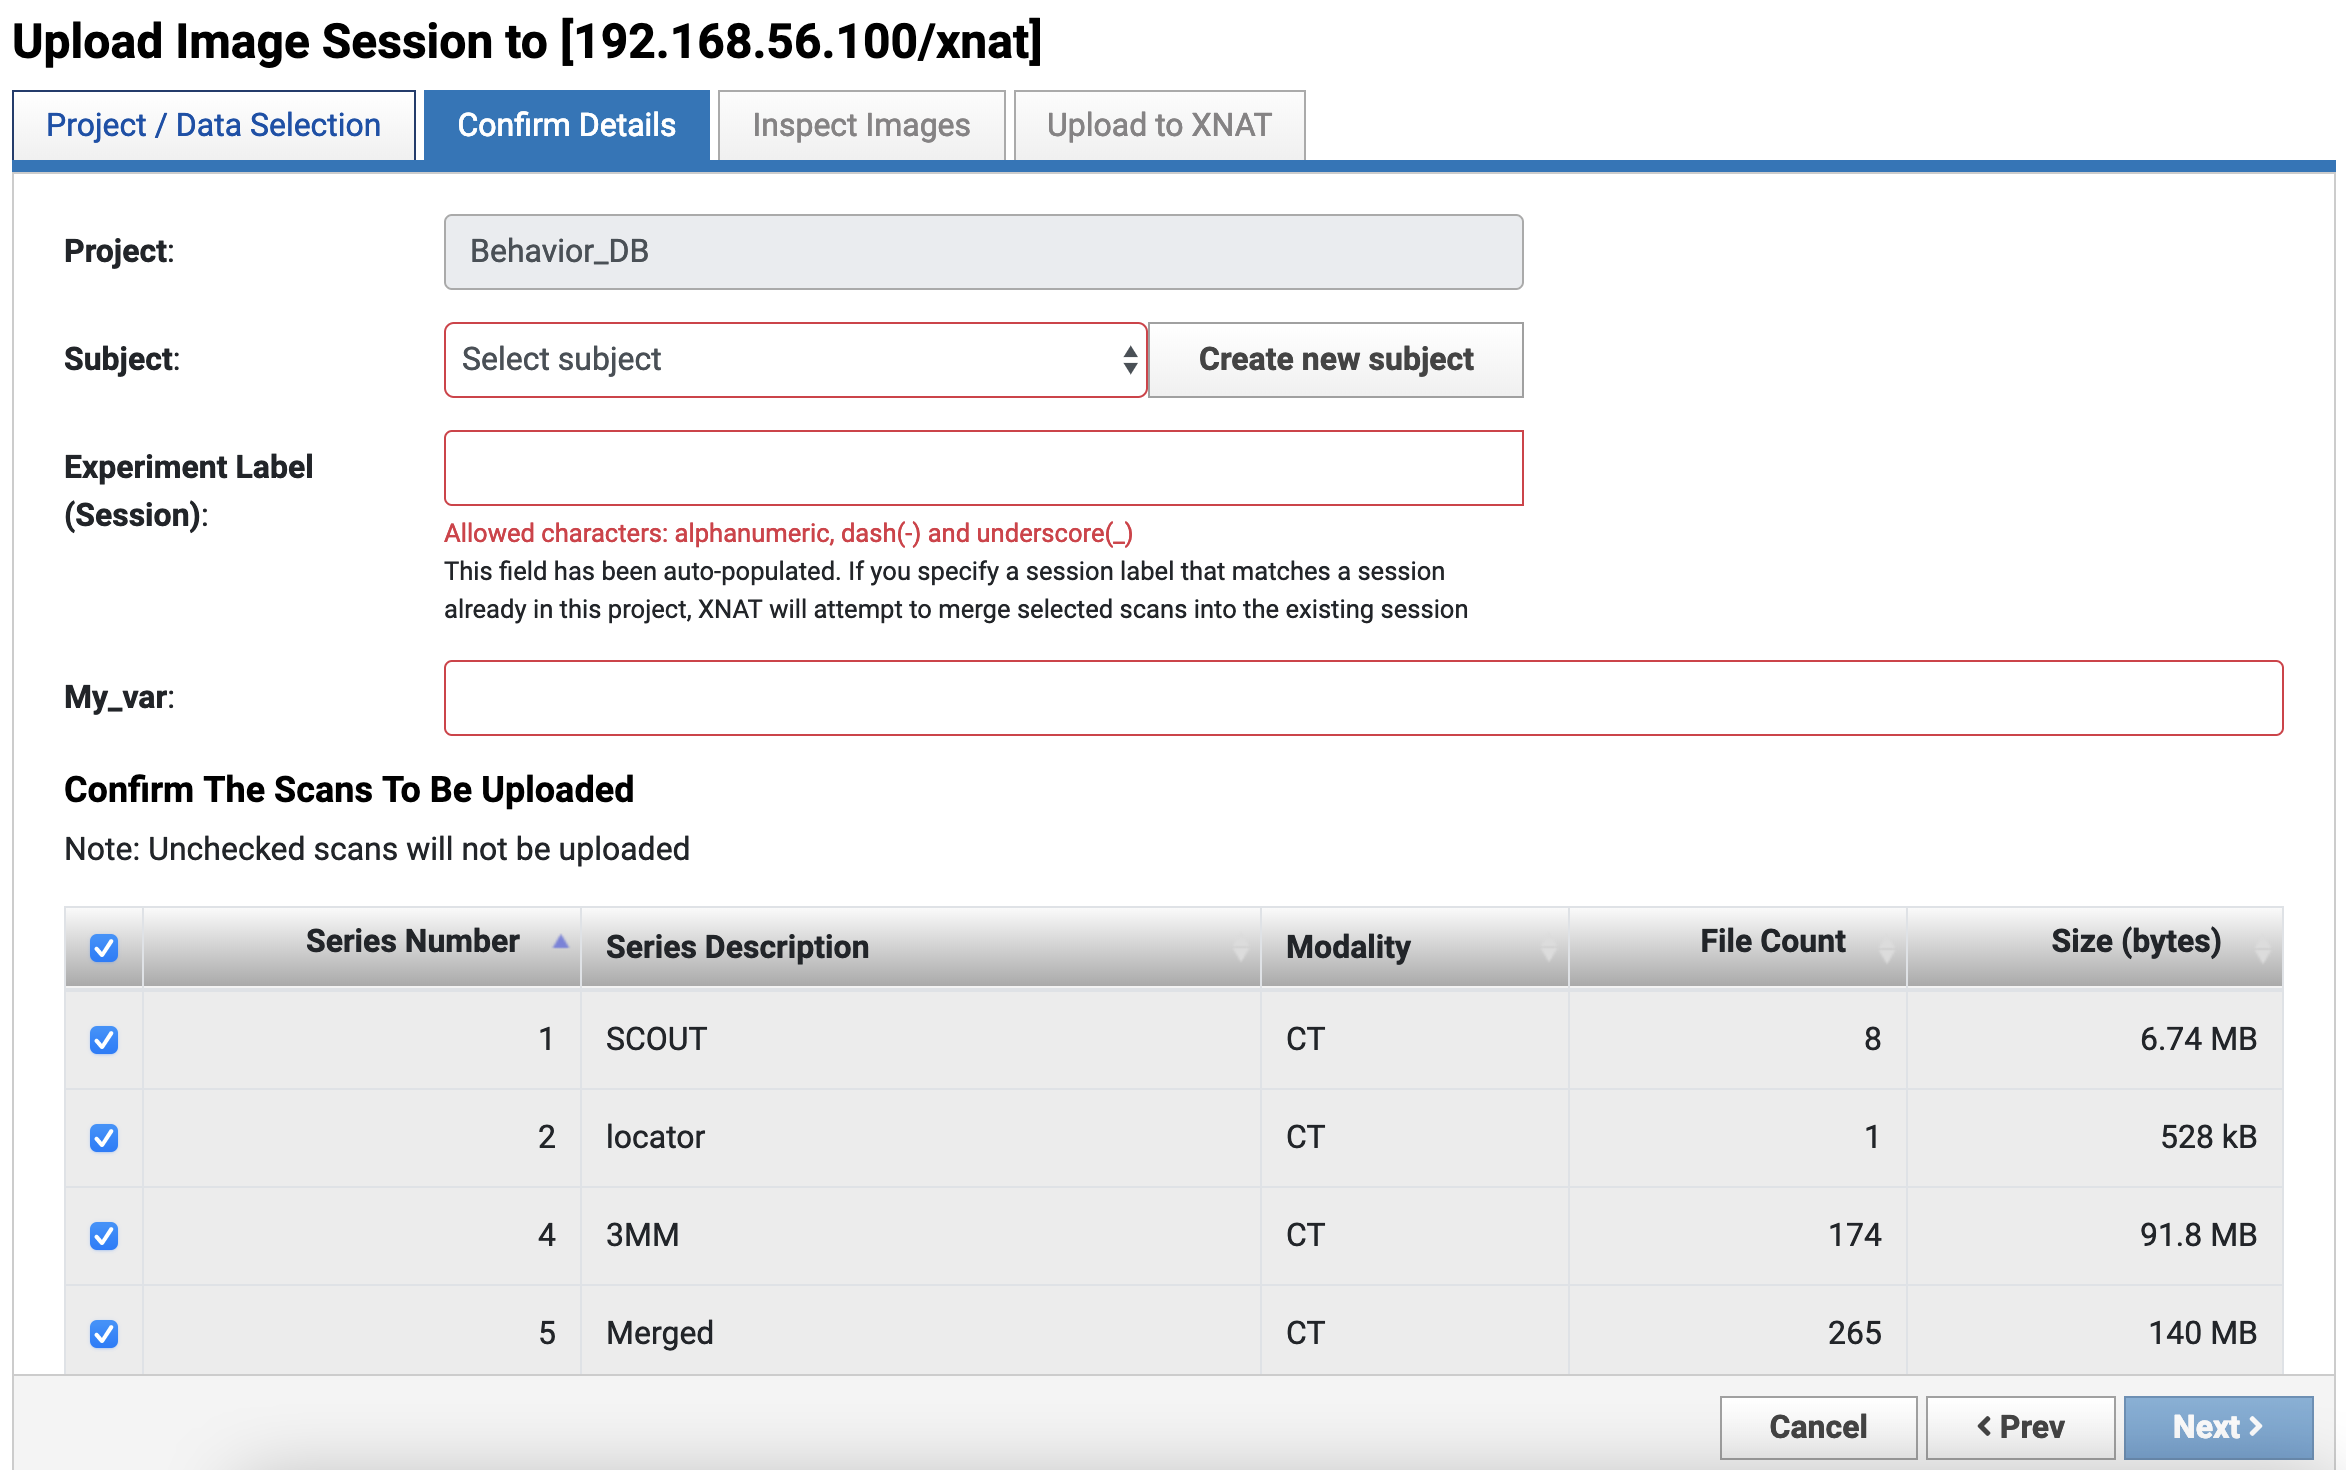Click the Create new subject button

(1335, 360)
